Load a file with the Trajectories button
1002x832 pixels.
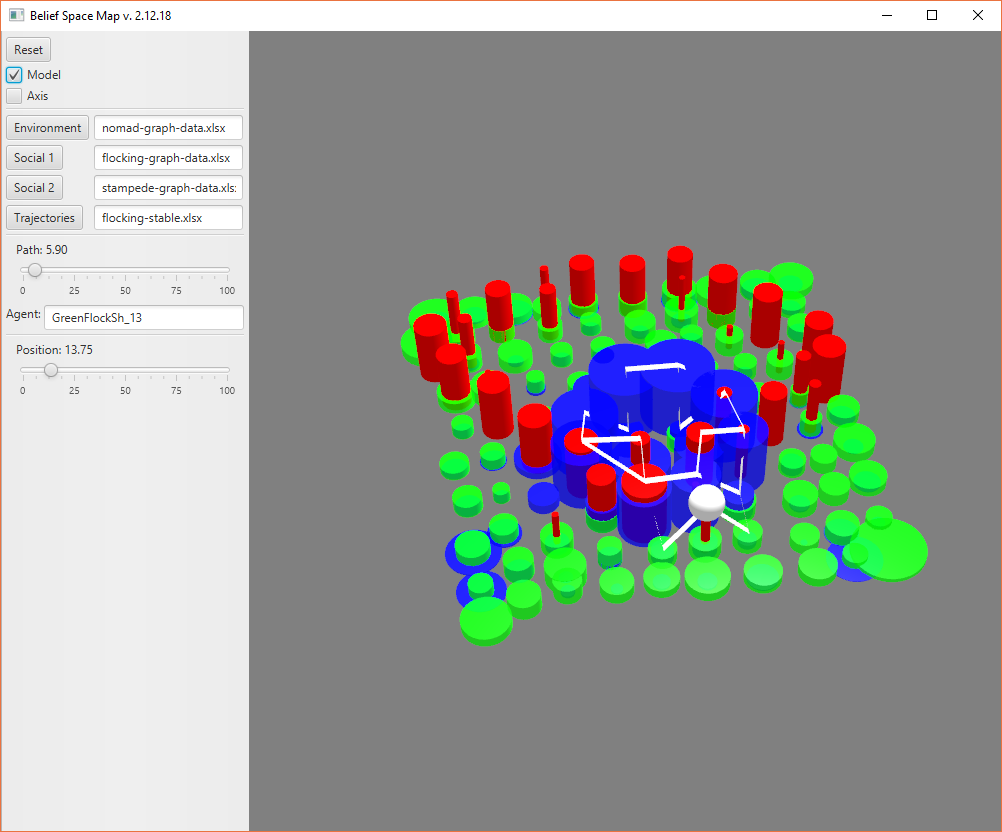point(44,218)
